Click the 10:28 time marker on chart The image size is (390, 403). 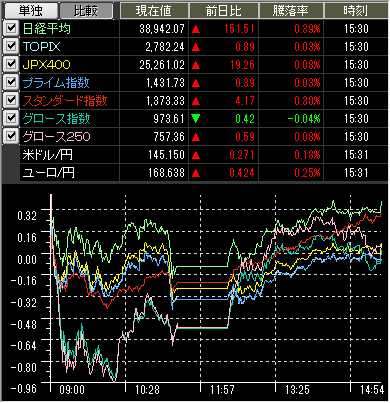147,389
